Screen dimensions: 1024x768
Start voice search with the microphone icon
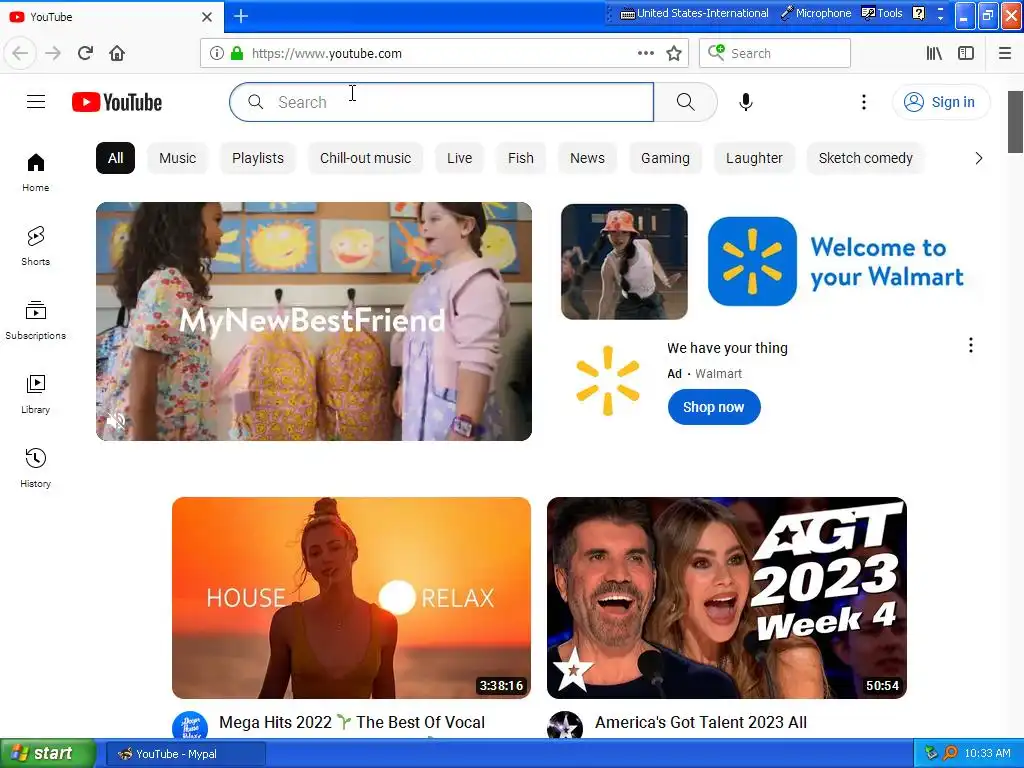[x=746, y=102]
